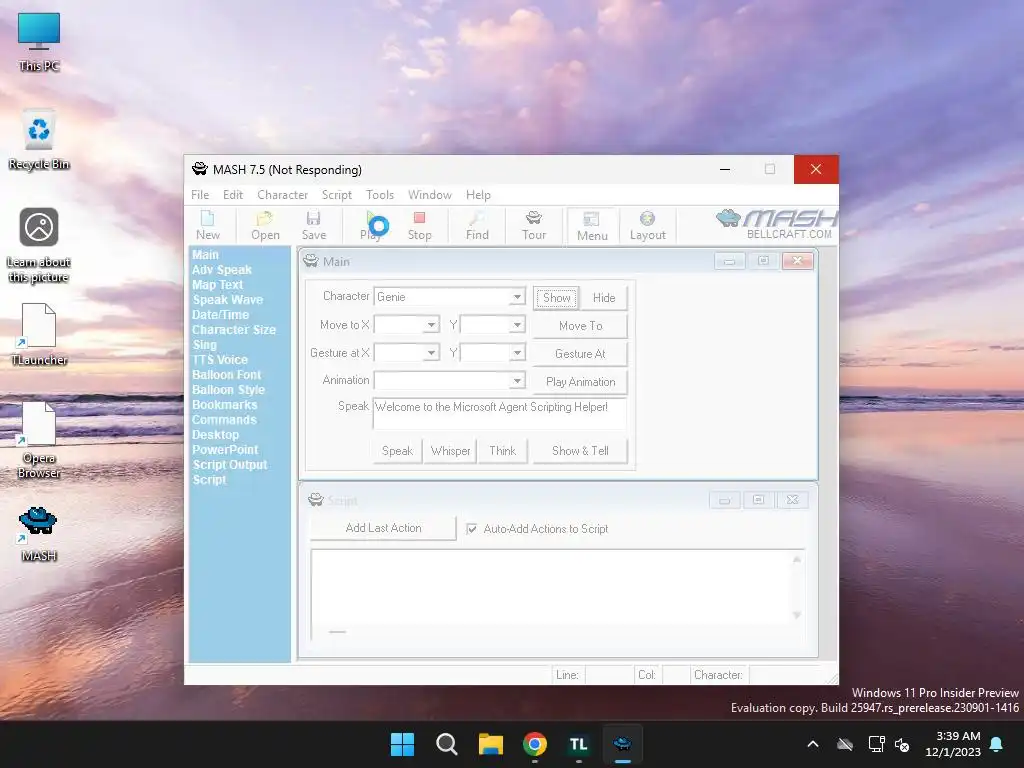Open the Layout toolbar option
Screen dimensions: 1024x768
[647, 226]
